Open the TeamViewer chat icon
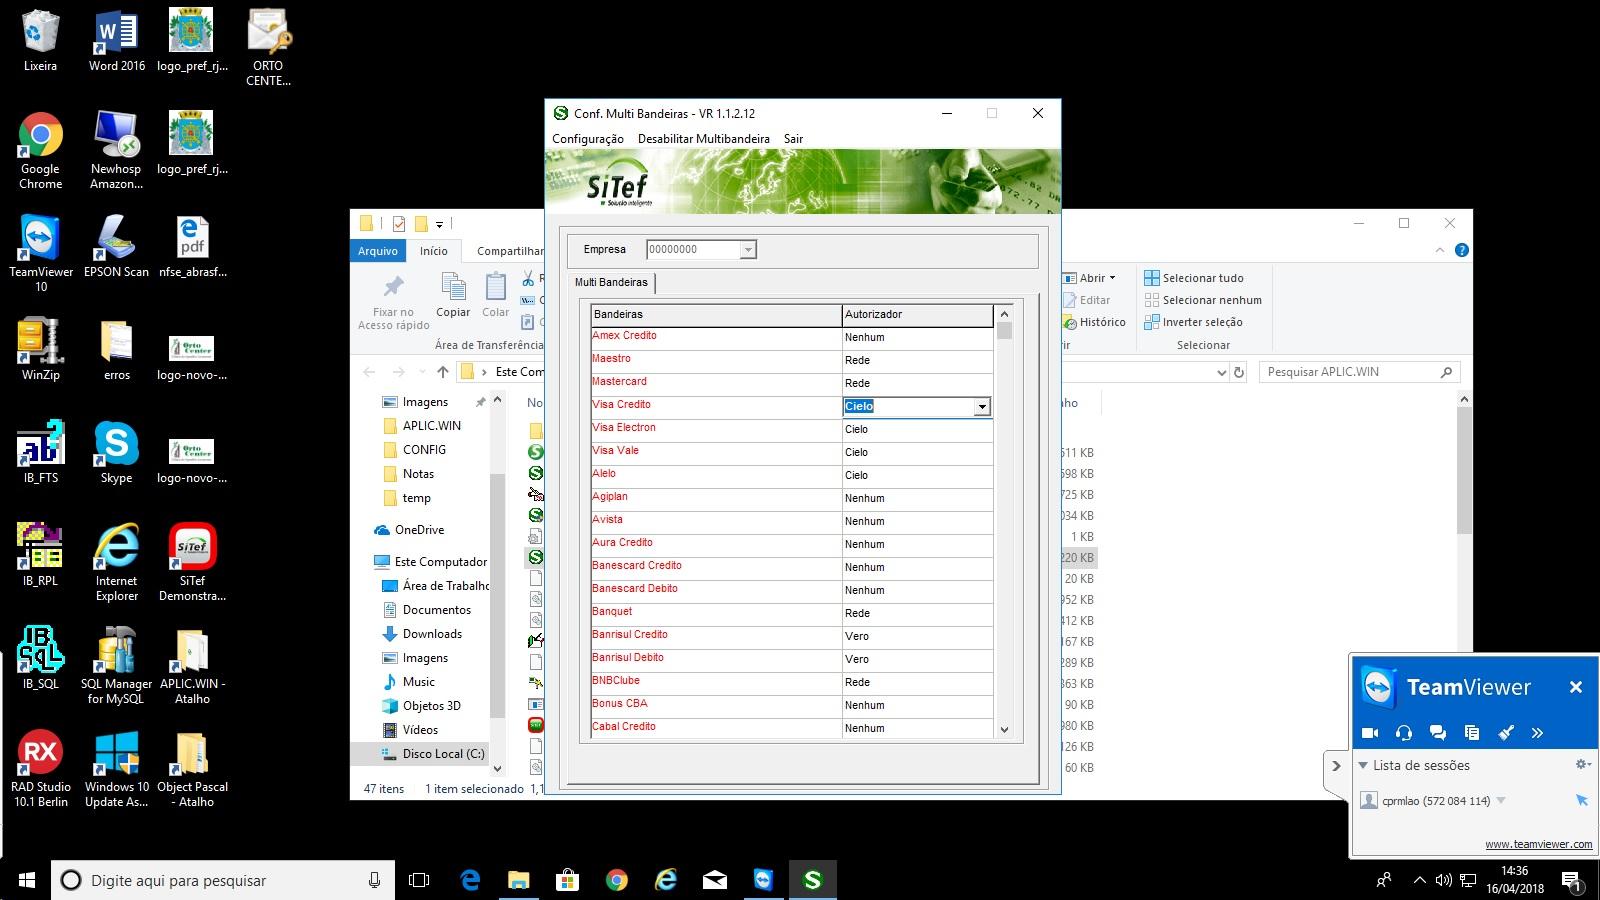 point(1438,733)
